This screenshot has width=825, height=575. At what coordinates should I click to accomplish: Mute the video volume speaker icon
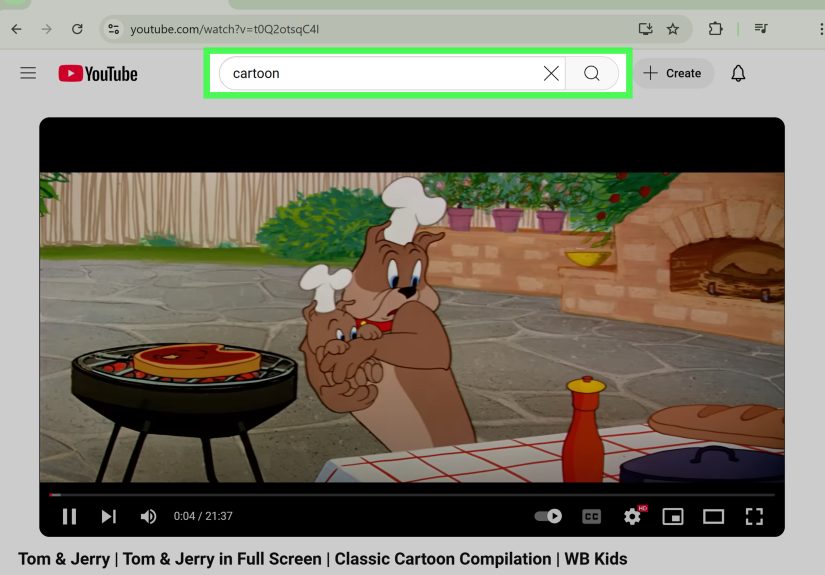point(148,516)
